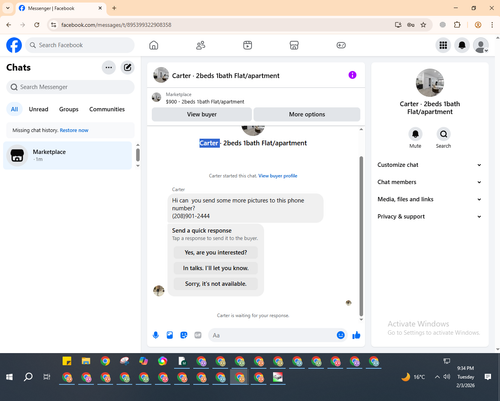The height and width of the screenshot is (401, 500).
Task: Reload the page in browser
Action: (37, 25)
